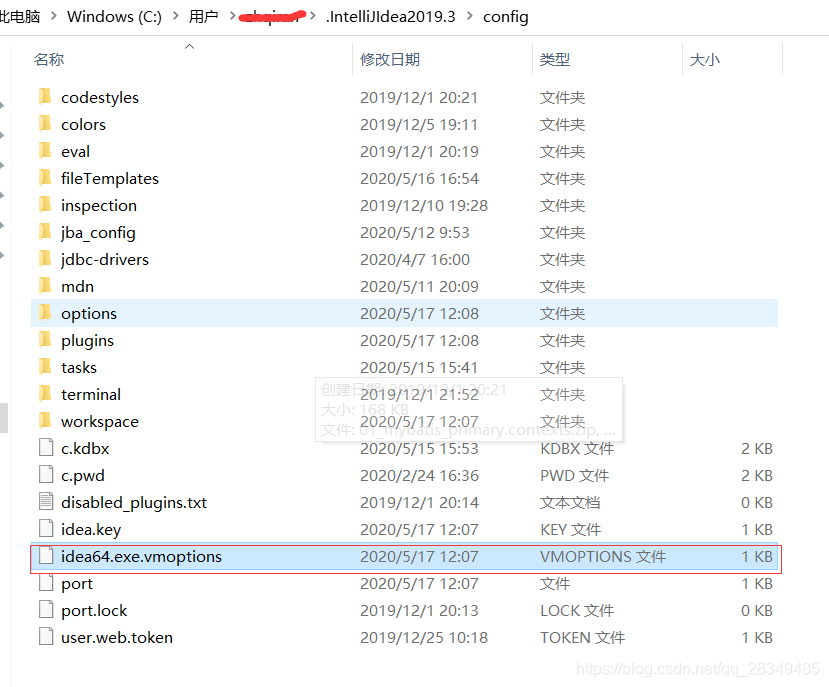The image size is (829, 687).
Task: Click the TOKEN 文件 type cell
Action: (583, 637)
